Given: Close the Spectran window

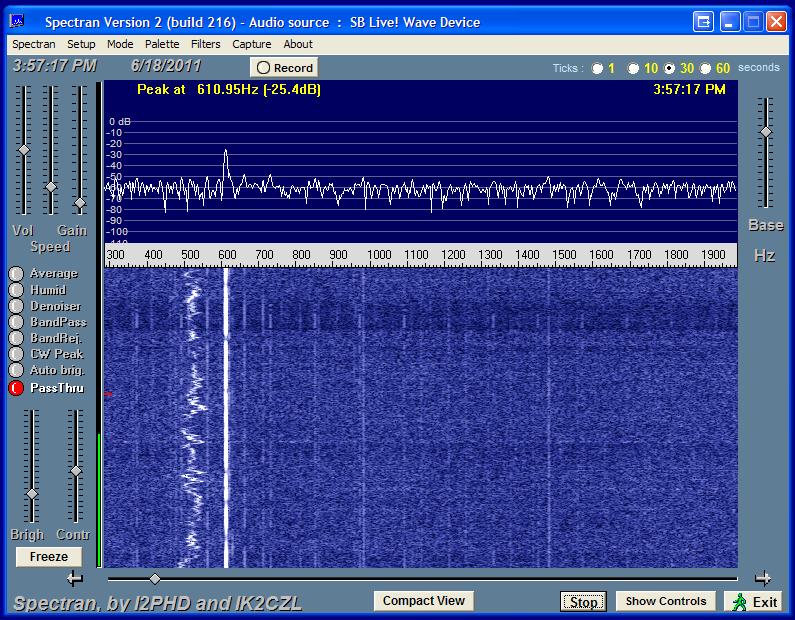Looking at the screenshot, I should pos(776,22).
